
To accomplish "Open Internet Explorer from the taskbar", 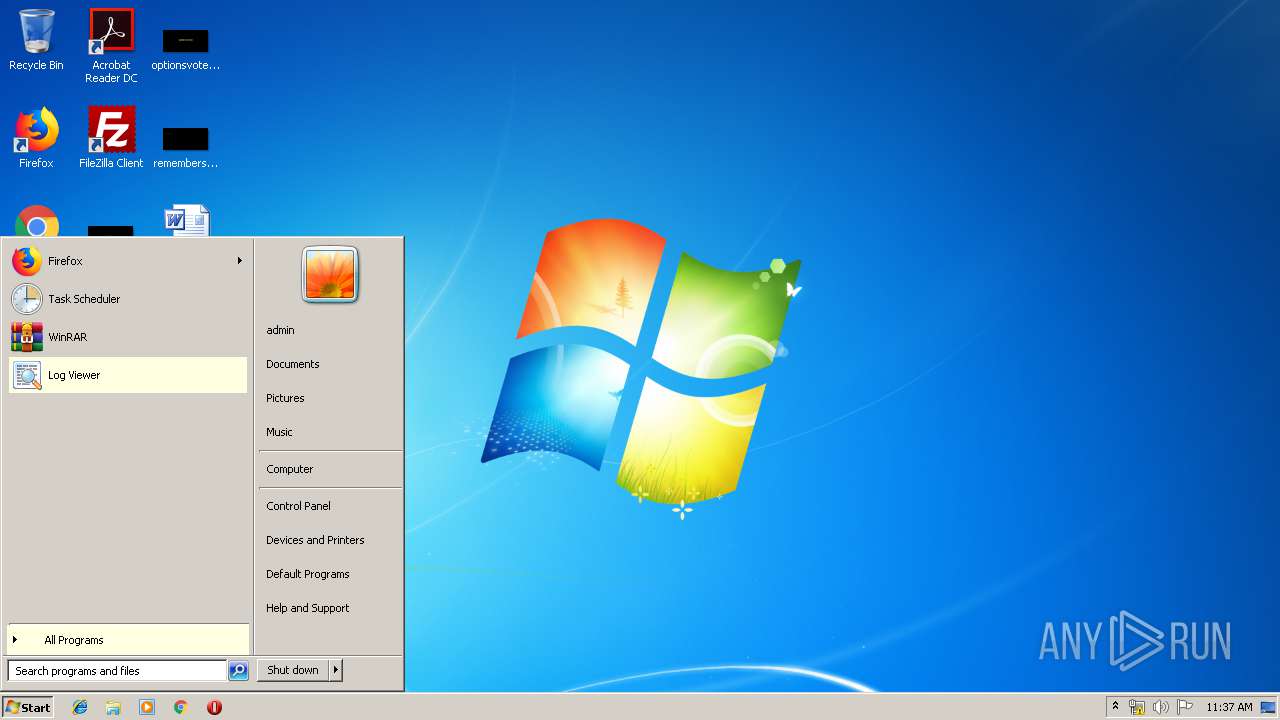I will (80, 707).
